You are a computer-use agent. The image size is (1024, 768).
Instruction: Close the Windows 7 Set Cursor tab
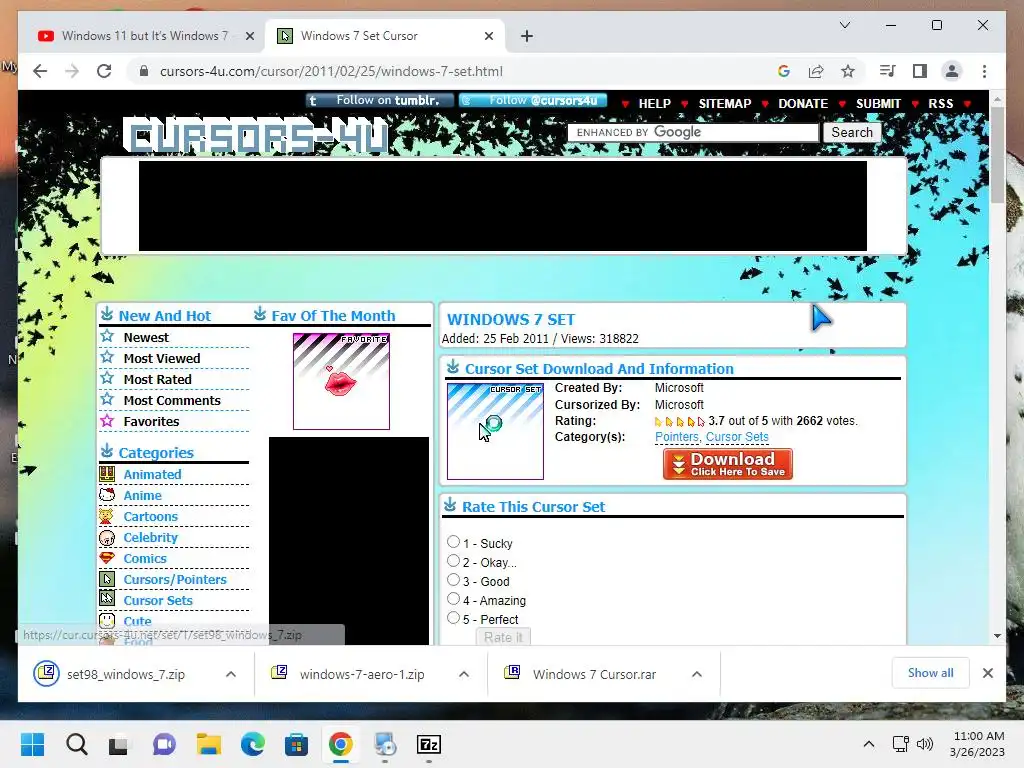tap(488, 36)
